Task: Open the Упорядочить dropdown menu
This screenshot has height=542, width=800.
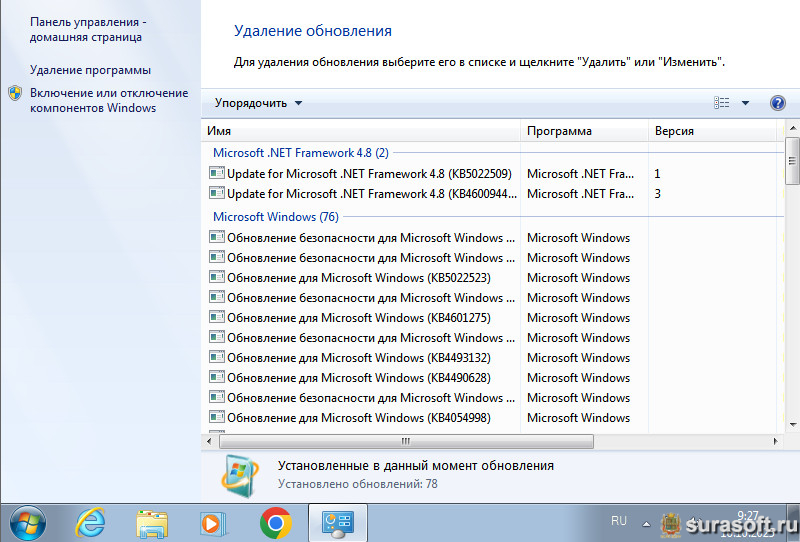Action: coord(258,103)
